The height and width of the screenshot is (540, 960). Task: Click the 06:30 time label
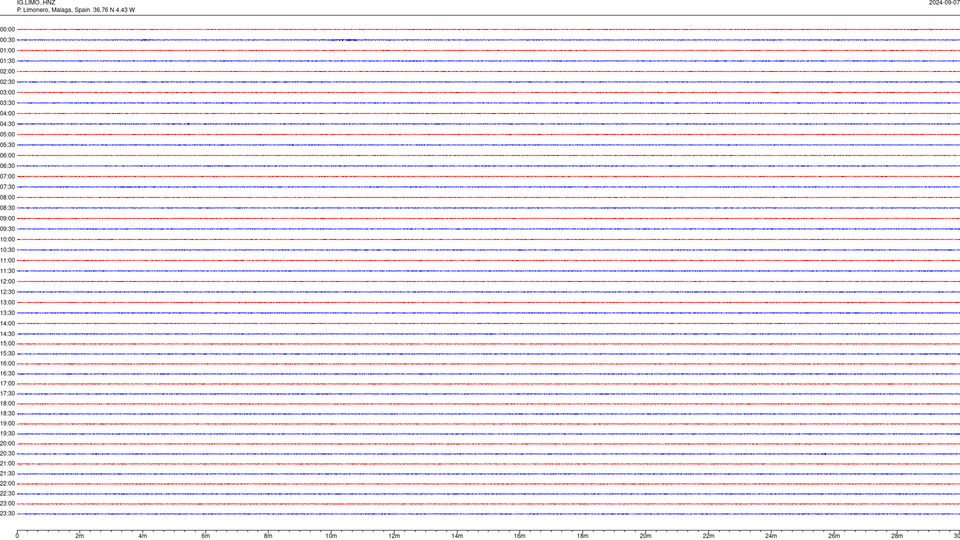7,166
